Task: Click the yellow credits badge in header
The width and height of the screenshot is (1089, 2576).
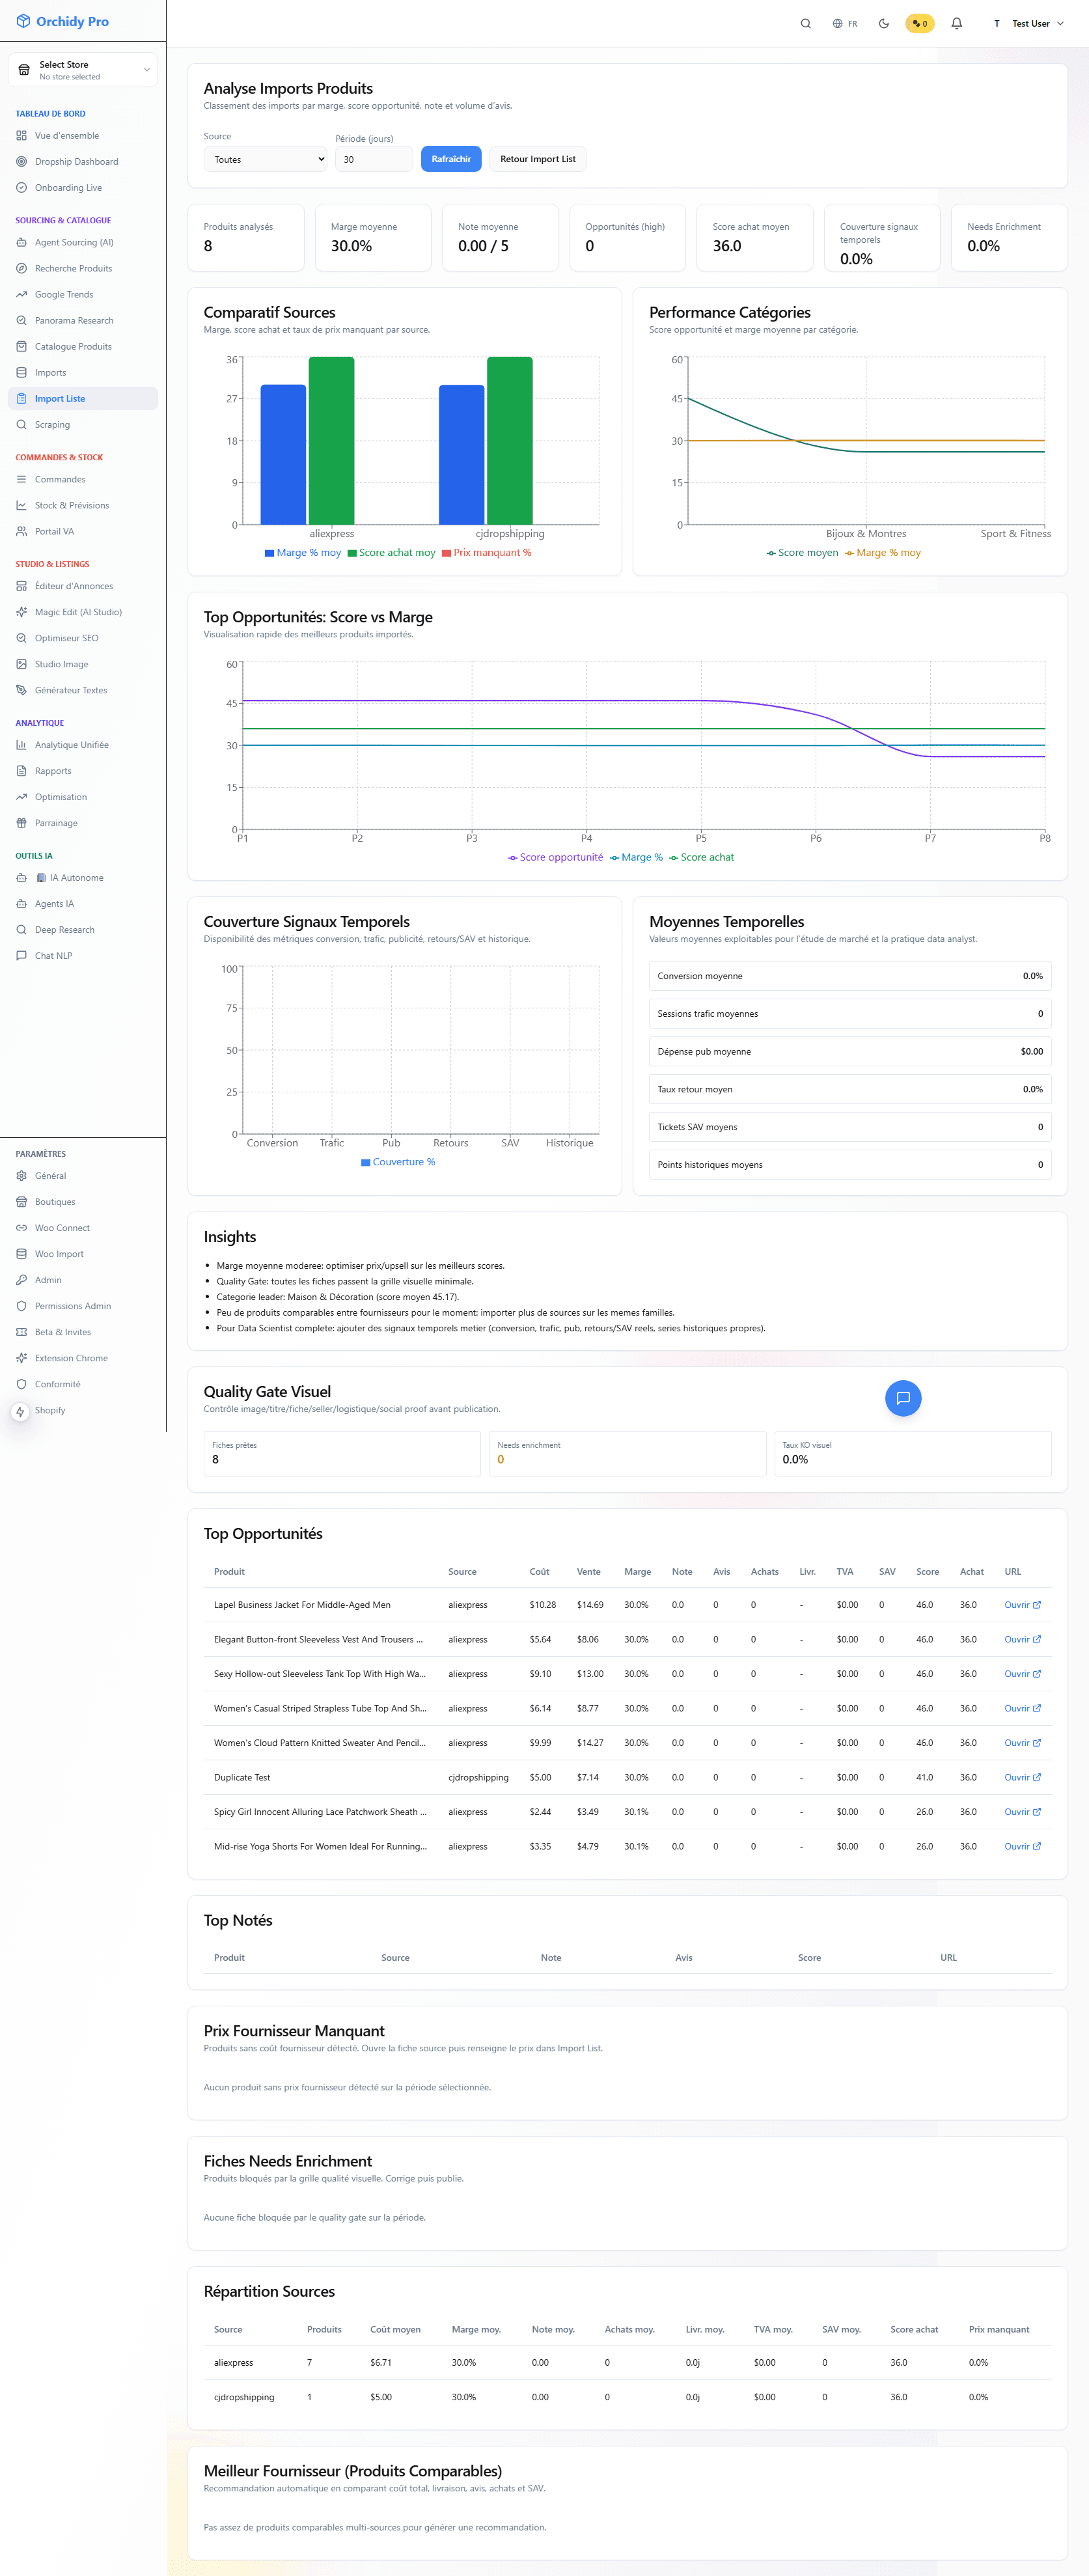Action: tap(919, 24)
